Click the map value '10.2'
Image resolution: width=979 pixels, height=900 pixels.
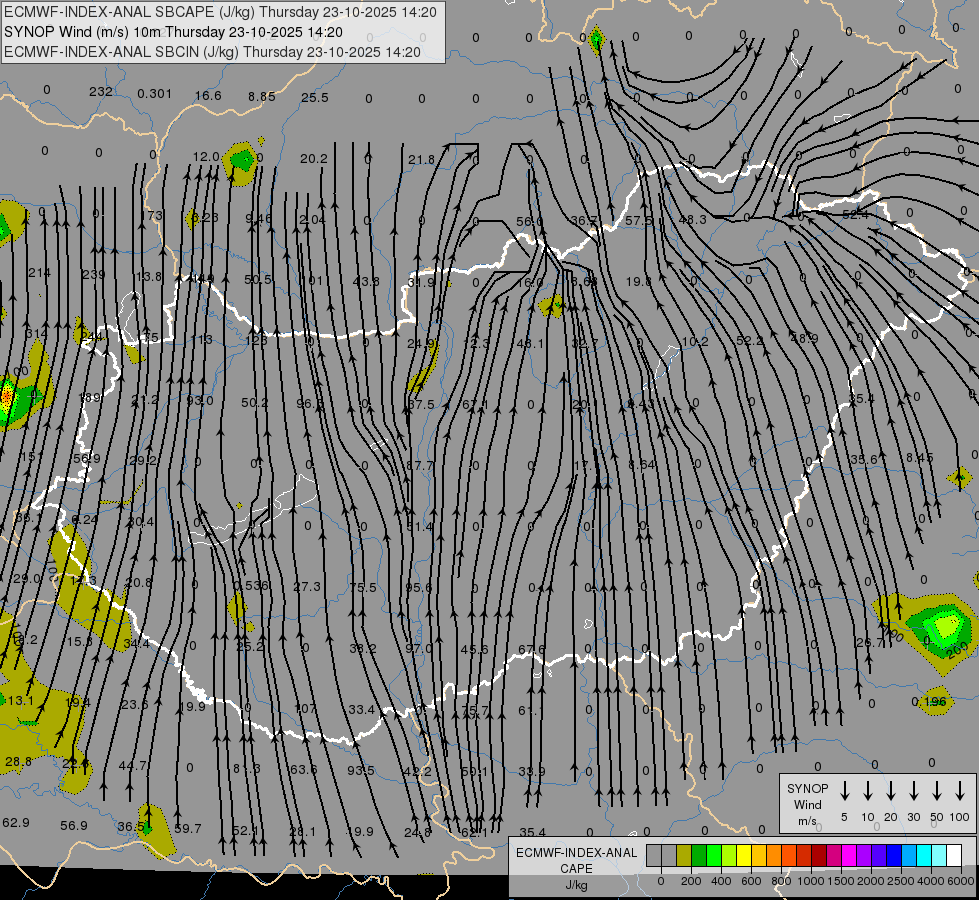(x=695, y=342)
